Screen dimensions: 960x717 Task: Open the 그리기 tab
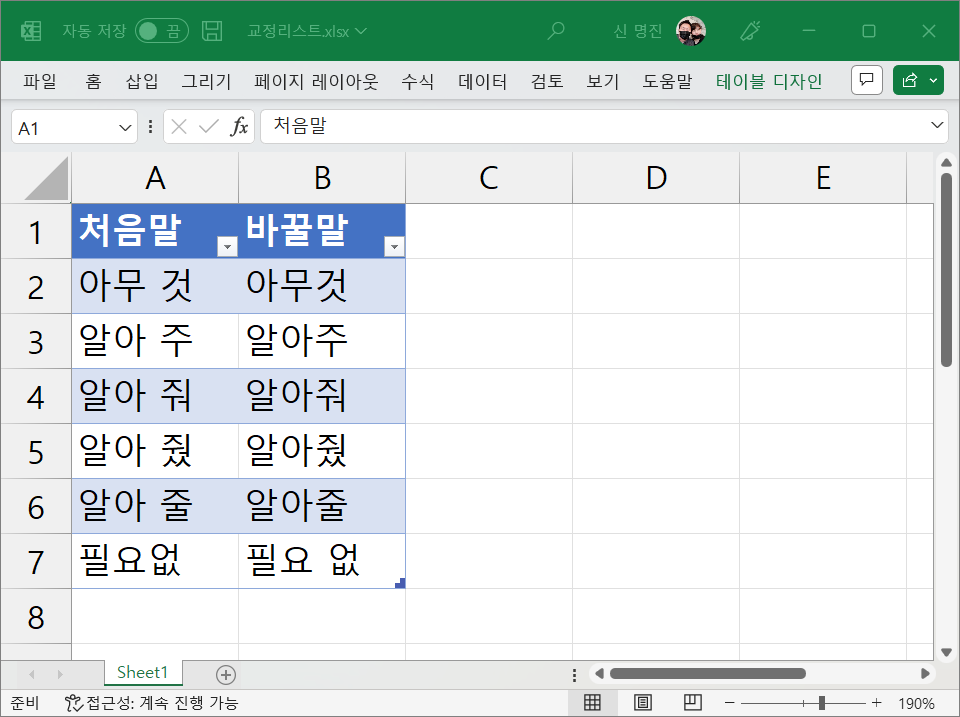pos(206,81)
